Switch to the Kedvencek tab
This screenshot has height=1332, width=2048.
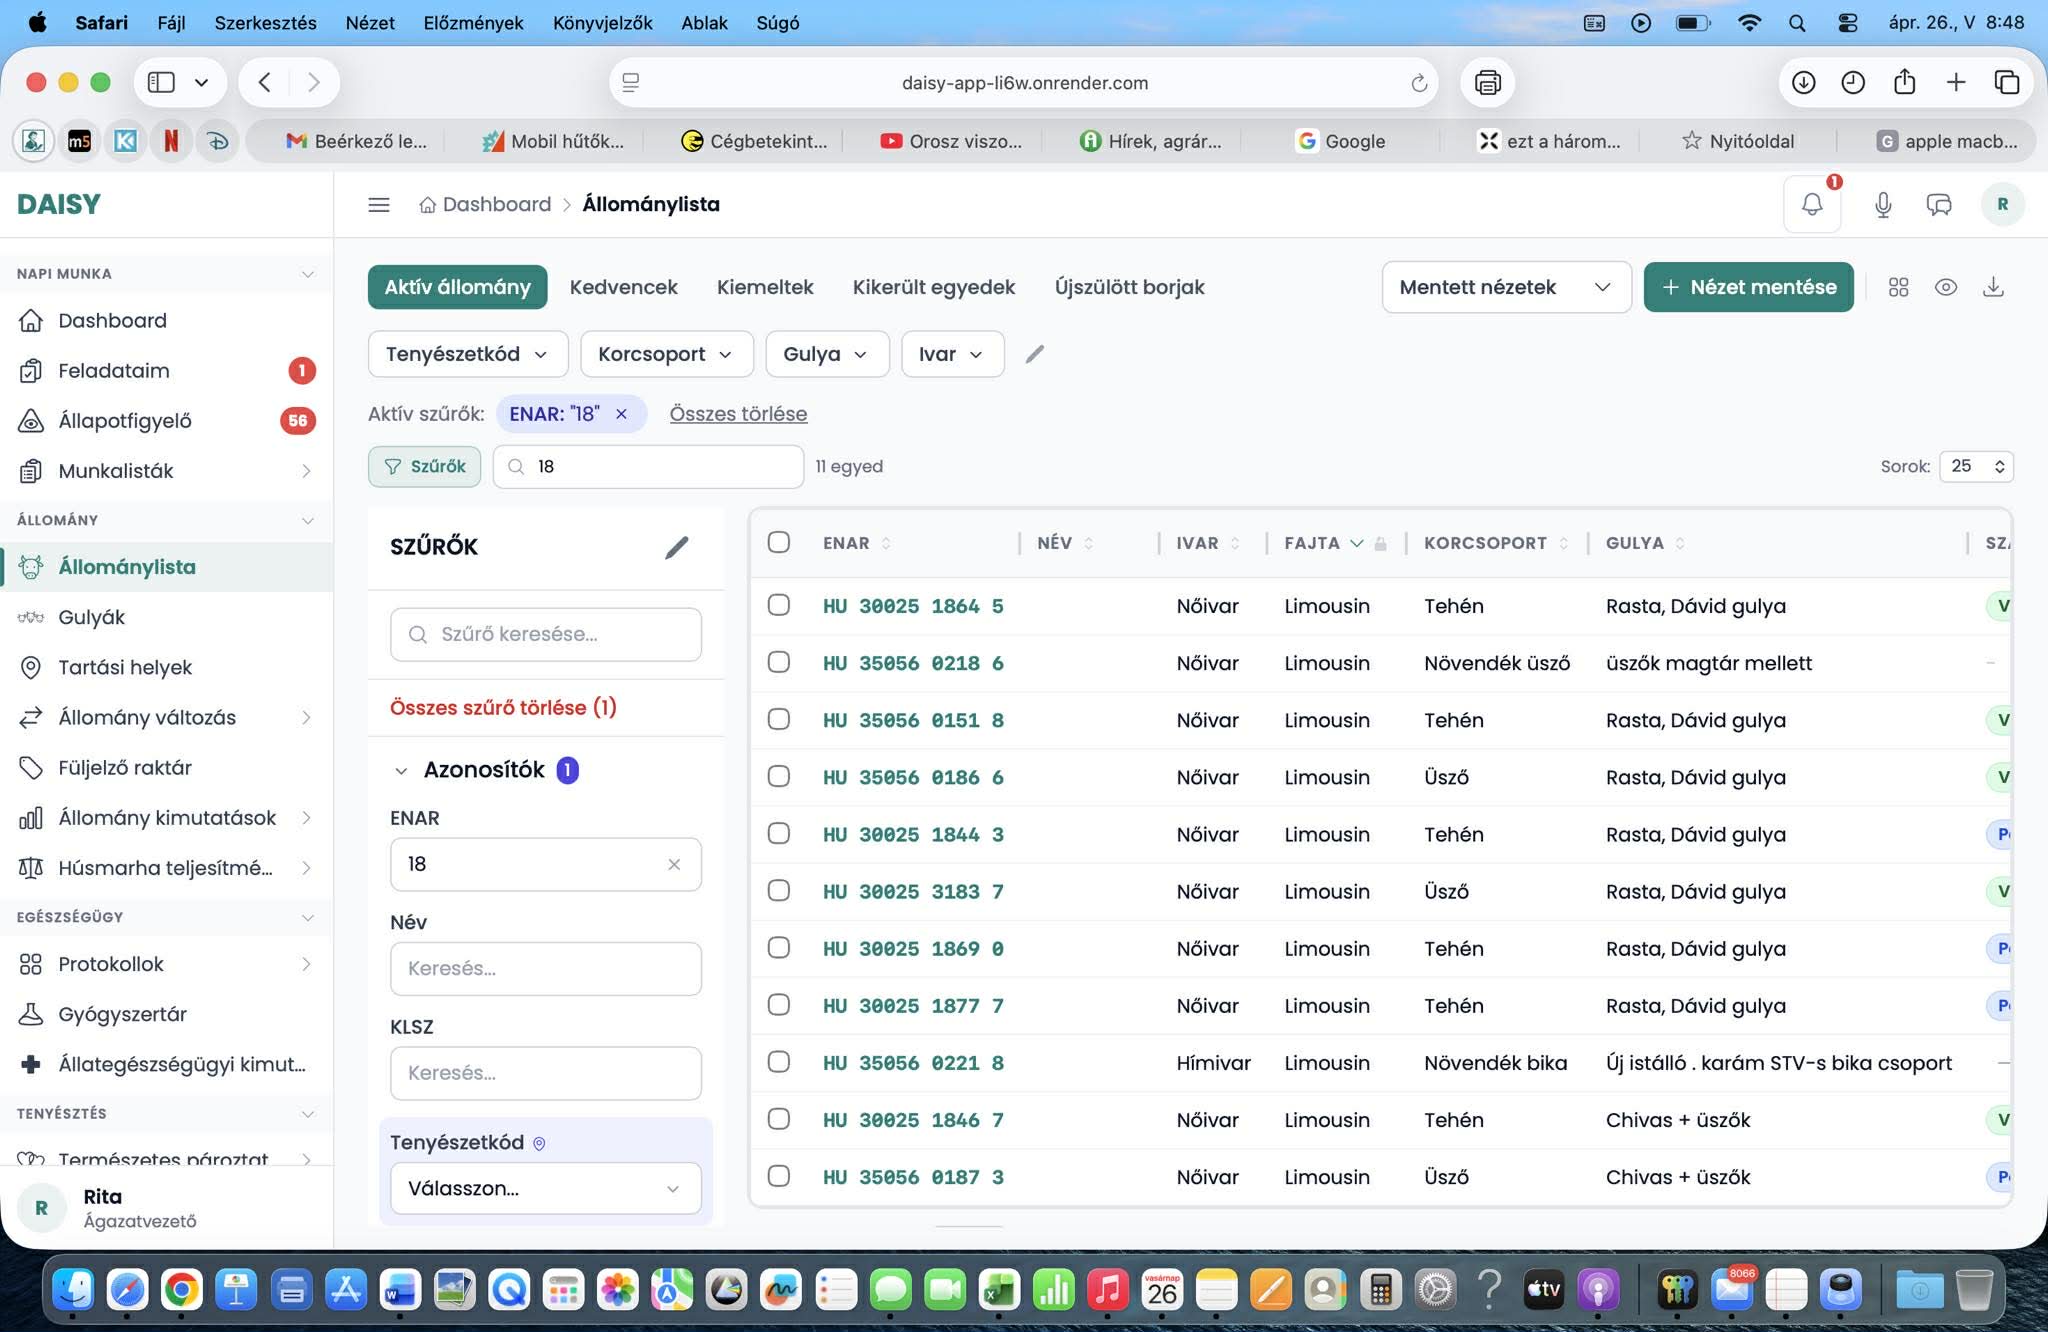click(623, 287)
